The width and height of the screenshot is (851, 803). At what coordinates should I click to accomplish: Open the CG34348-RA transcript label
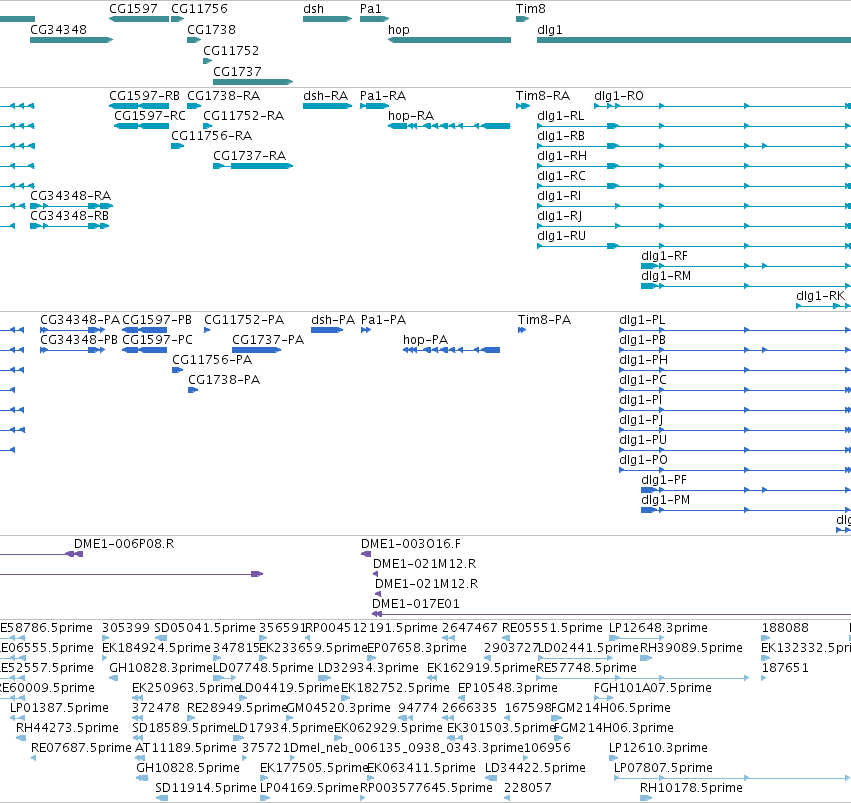pos(71,196)
